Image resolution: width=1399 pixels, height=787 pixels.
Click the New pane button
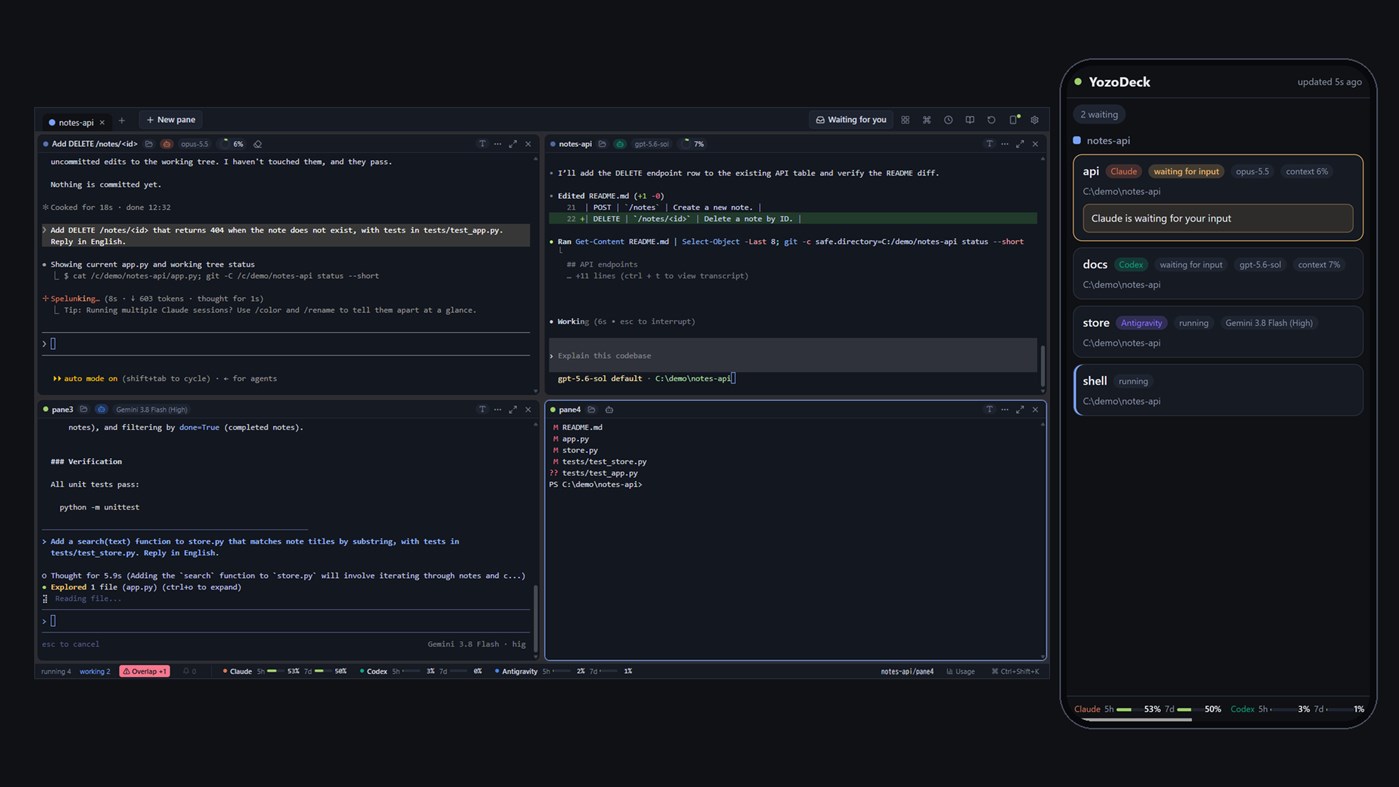(x=171, y=120)
